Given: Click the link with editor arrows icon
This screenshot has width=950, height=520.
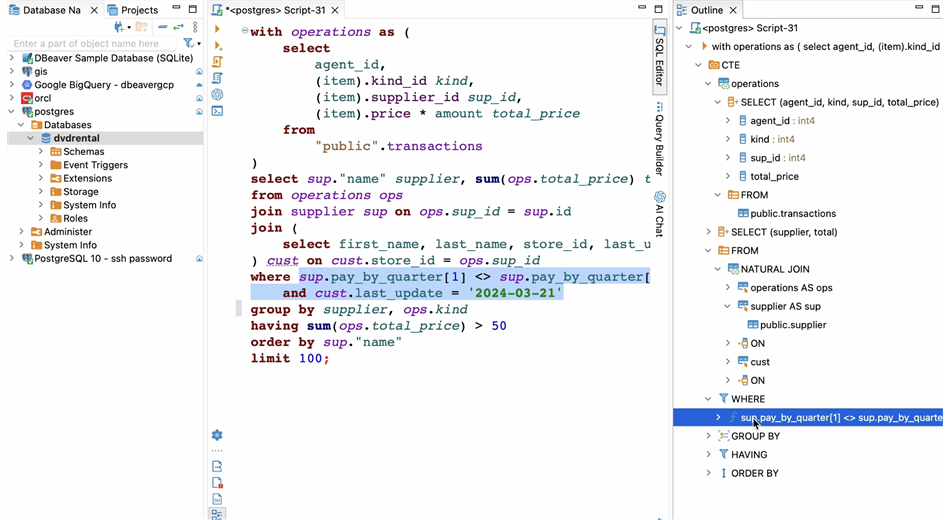Looking at the screenshot, I should point(178,27).
